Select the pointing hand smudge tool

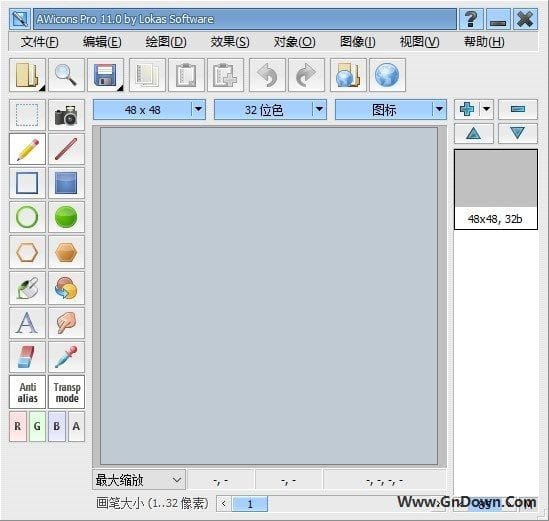[x=66, y=323]
